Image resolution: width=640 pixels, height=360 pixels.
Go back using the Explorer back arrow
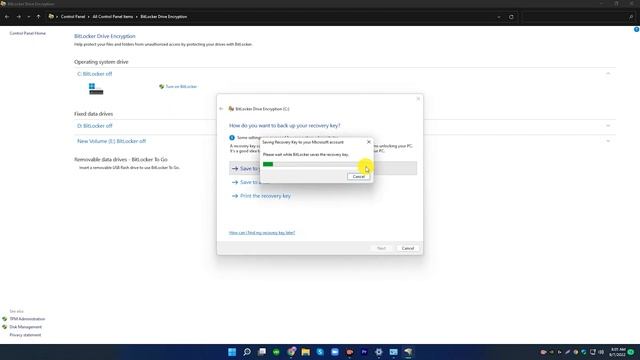pyautogui.click(x=7, y=17)
